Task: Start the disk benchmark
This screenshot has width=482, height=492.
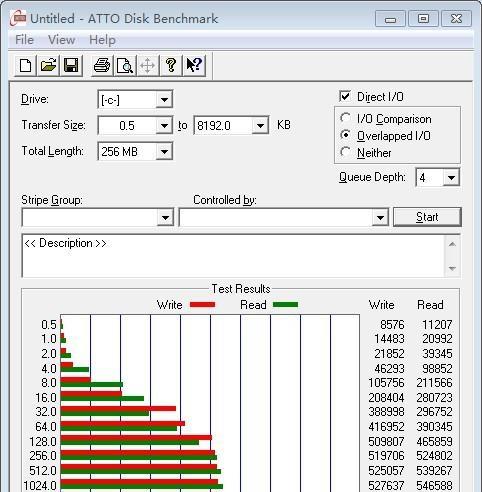Action: pos(427,217)
